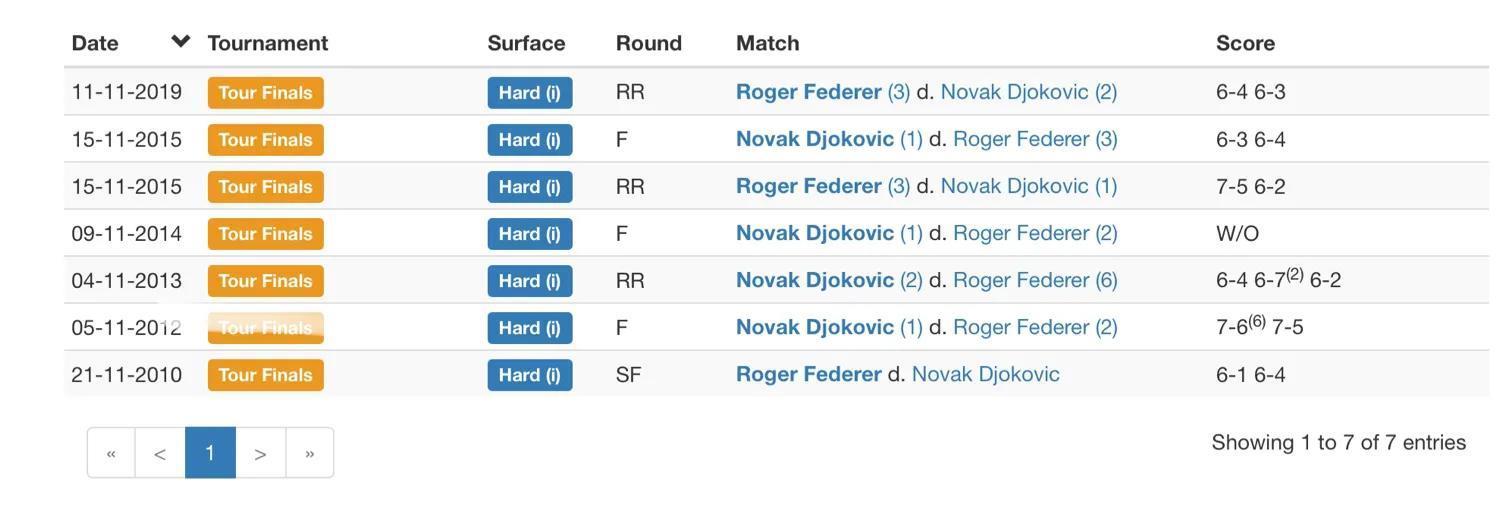Sort table by Surface column header
The image size is (1500, 509).
coord(526,43)
